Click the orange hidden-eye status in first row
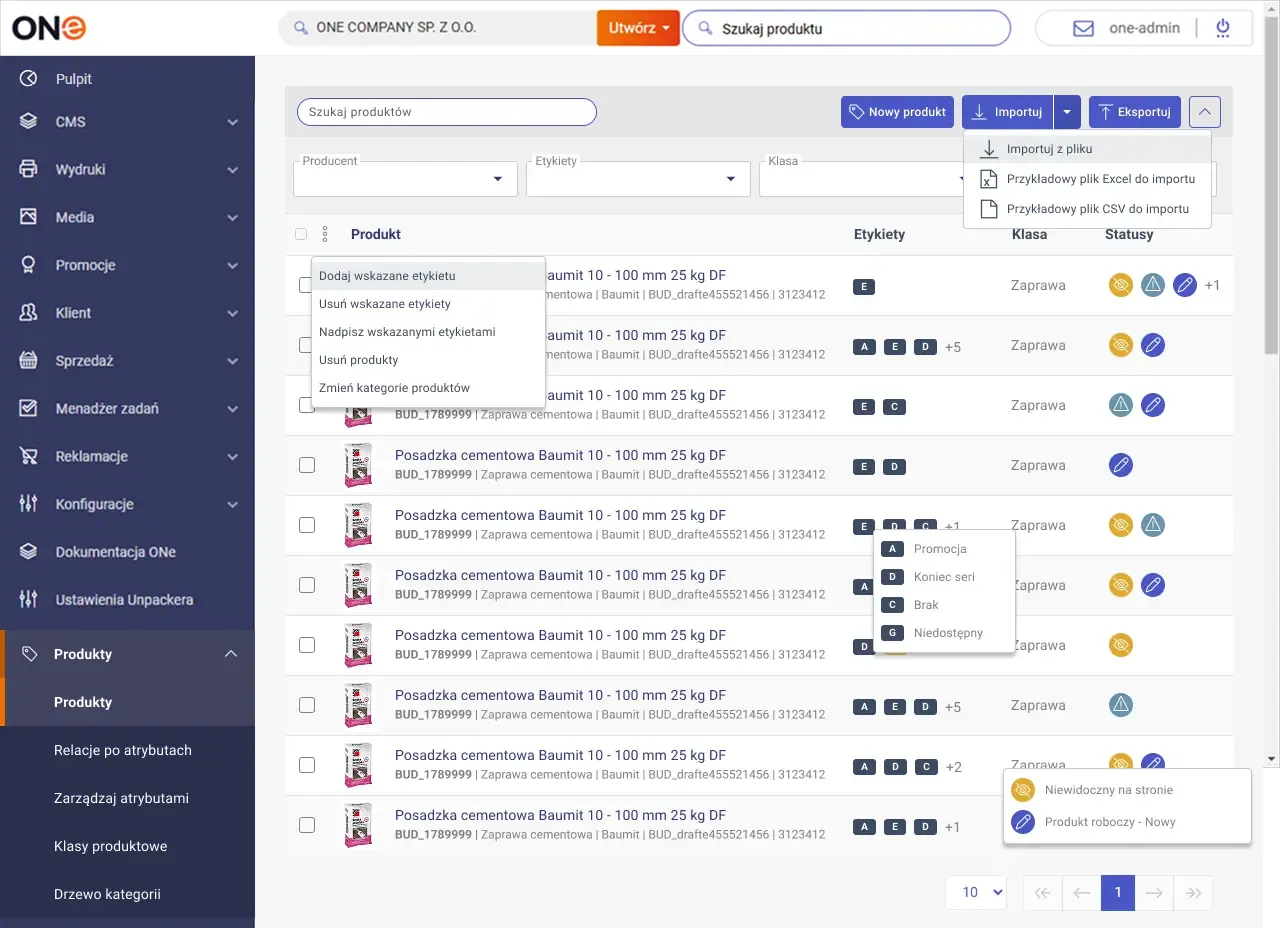The height and width of the screenshot is (928, 1280). click(x=1121, y=285)
